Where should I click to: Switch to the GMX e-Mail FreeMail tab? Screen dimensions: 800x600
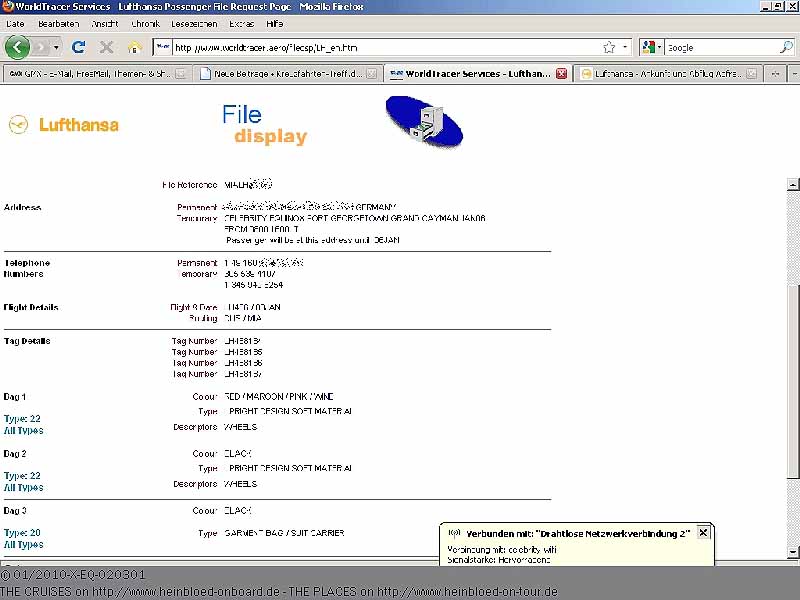click(89, 73)
